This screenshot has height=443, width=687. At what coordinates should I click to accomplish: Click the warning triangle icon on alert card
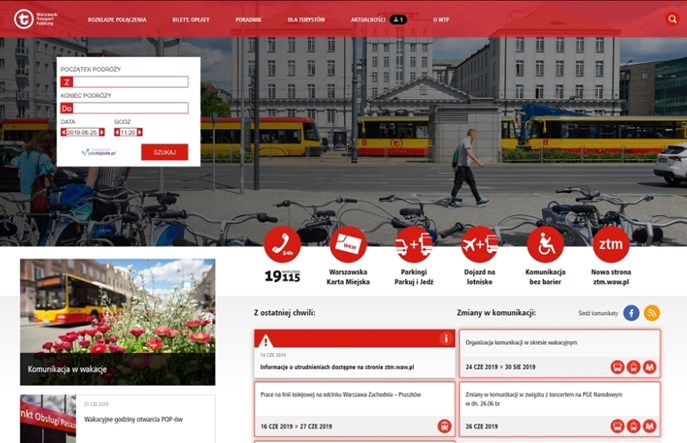pyautogui.click(x=265, y=340)
